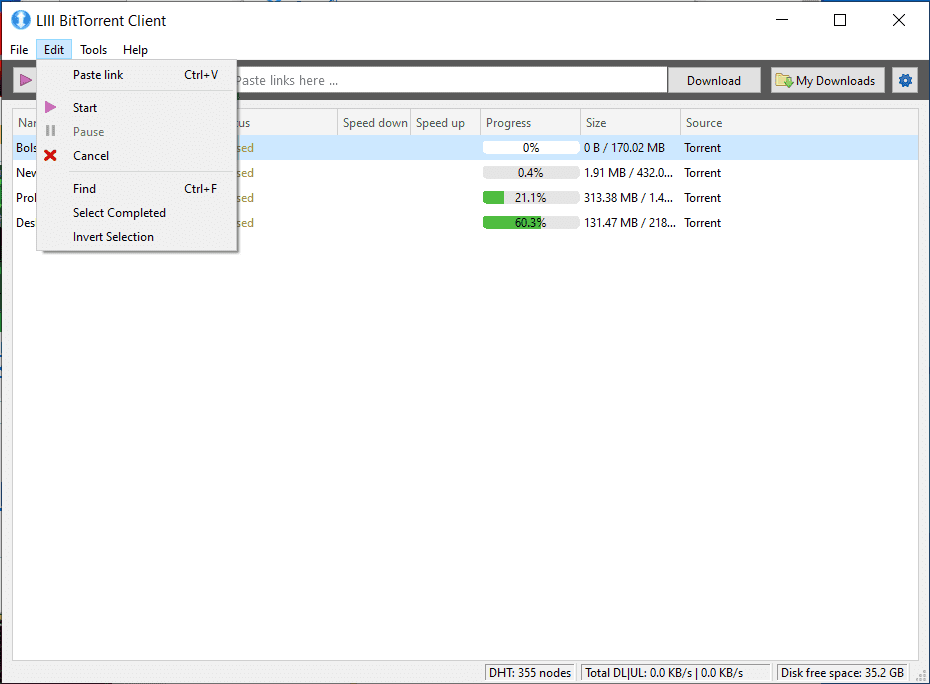Sort by Source column header
The height and width of the screenshot is (684, 930).
[799, 123]
